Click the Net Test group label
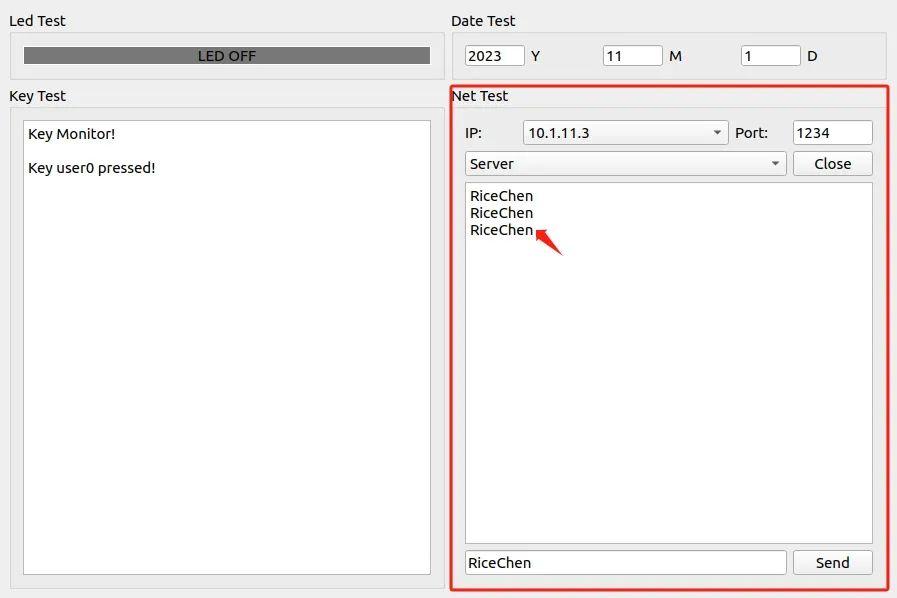 point(479,96)
